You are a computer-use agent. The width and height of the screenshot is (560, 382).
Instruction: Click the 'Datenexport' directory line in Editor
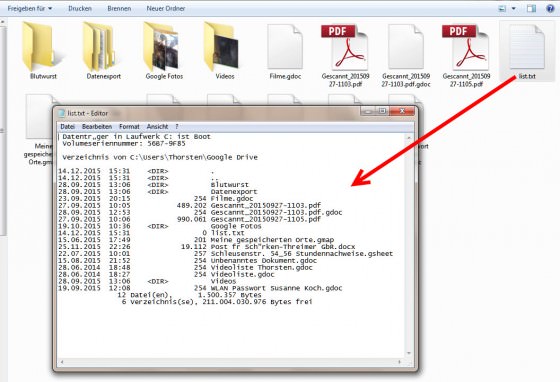click(x=158, y=192)
